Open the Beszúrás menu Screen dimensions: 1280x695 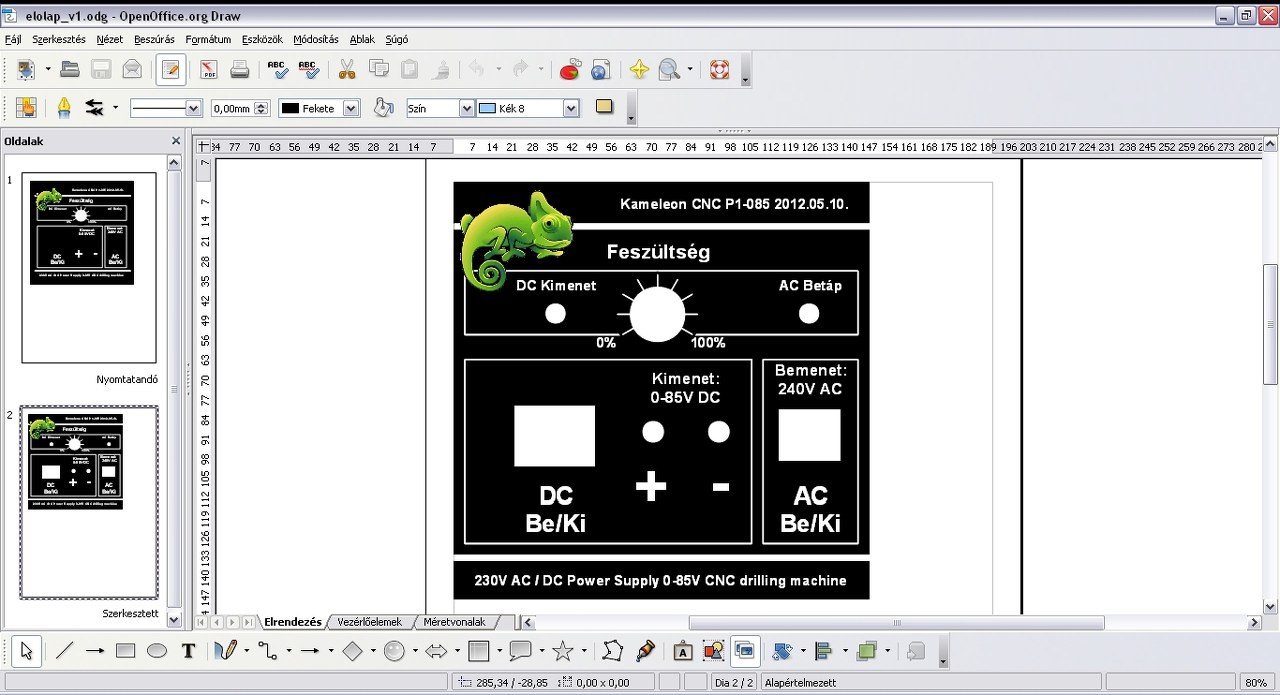click(x=154, y=40)
